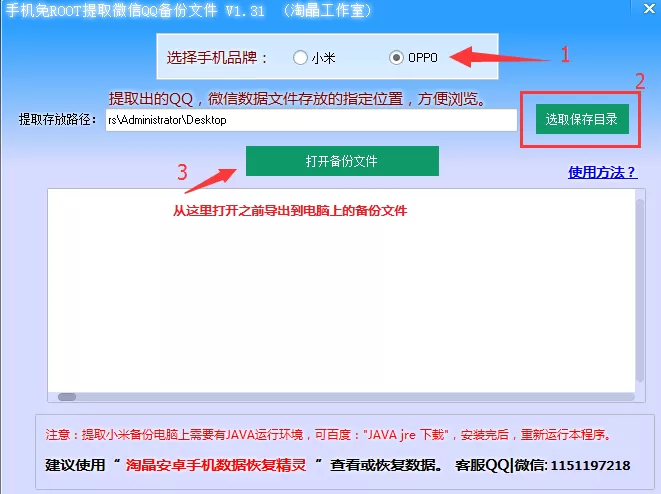Click the 提取存放路径: label
This screenshot has width=661, height=494.
coord(58,120)
